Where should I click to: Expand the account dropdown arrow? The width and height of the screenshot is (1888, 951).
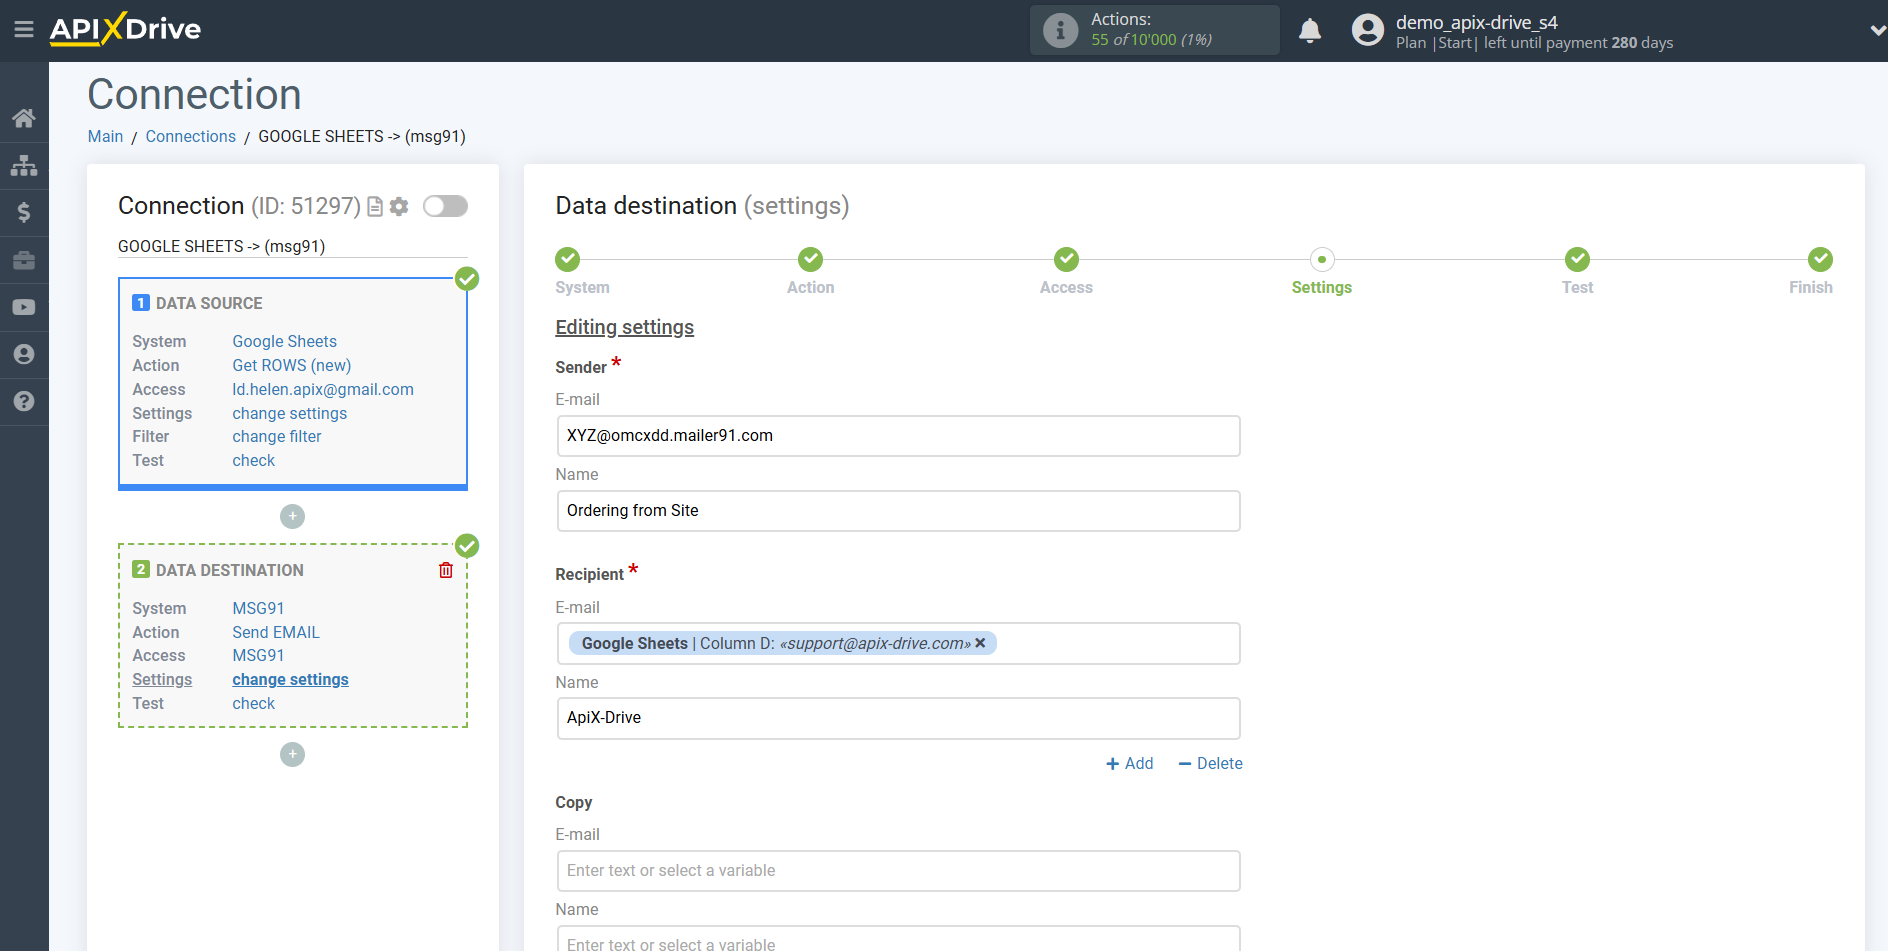pos(1877,31)
